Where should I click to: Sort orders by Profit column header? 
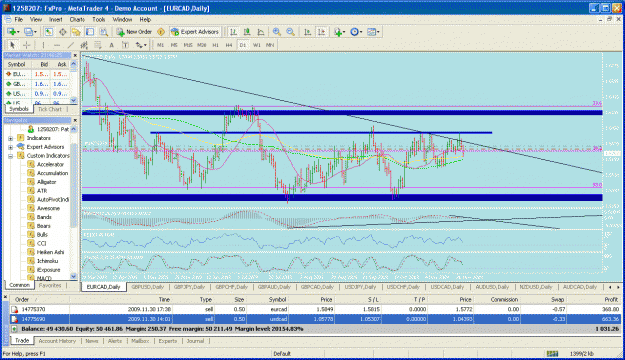(x=611, y=299)
